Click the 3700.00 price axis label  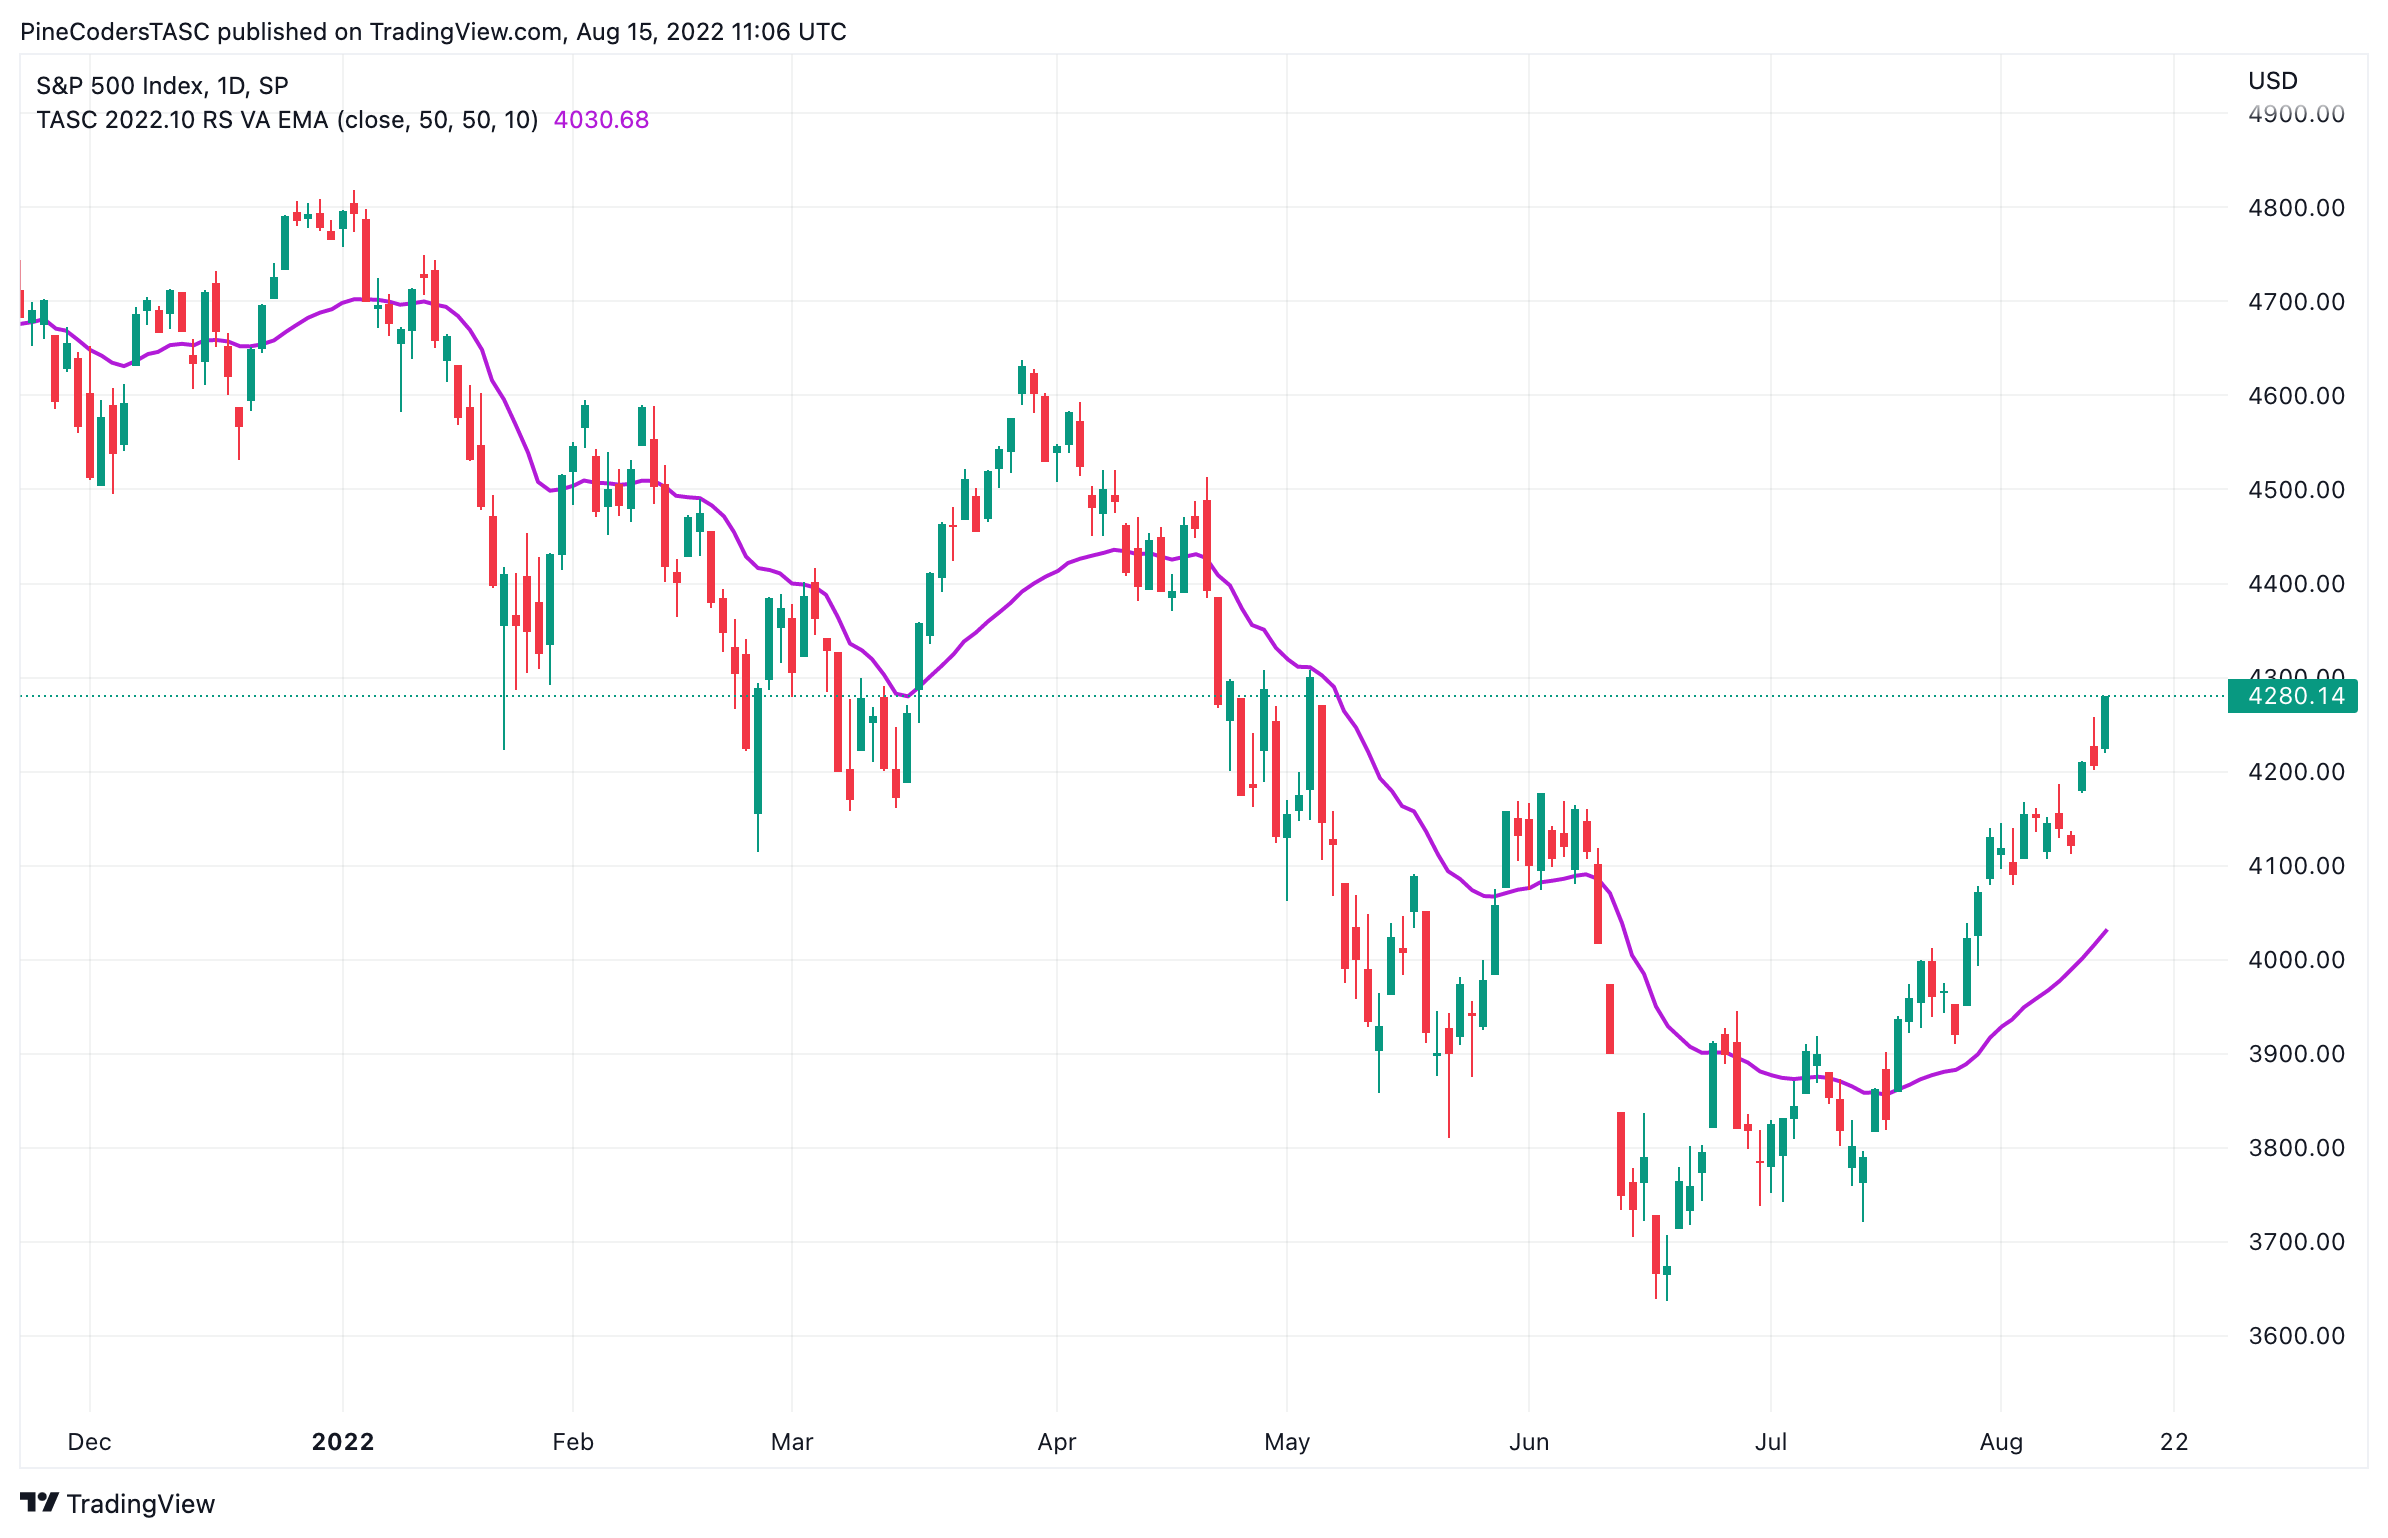(2296, 1242)
